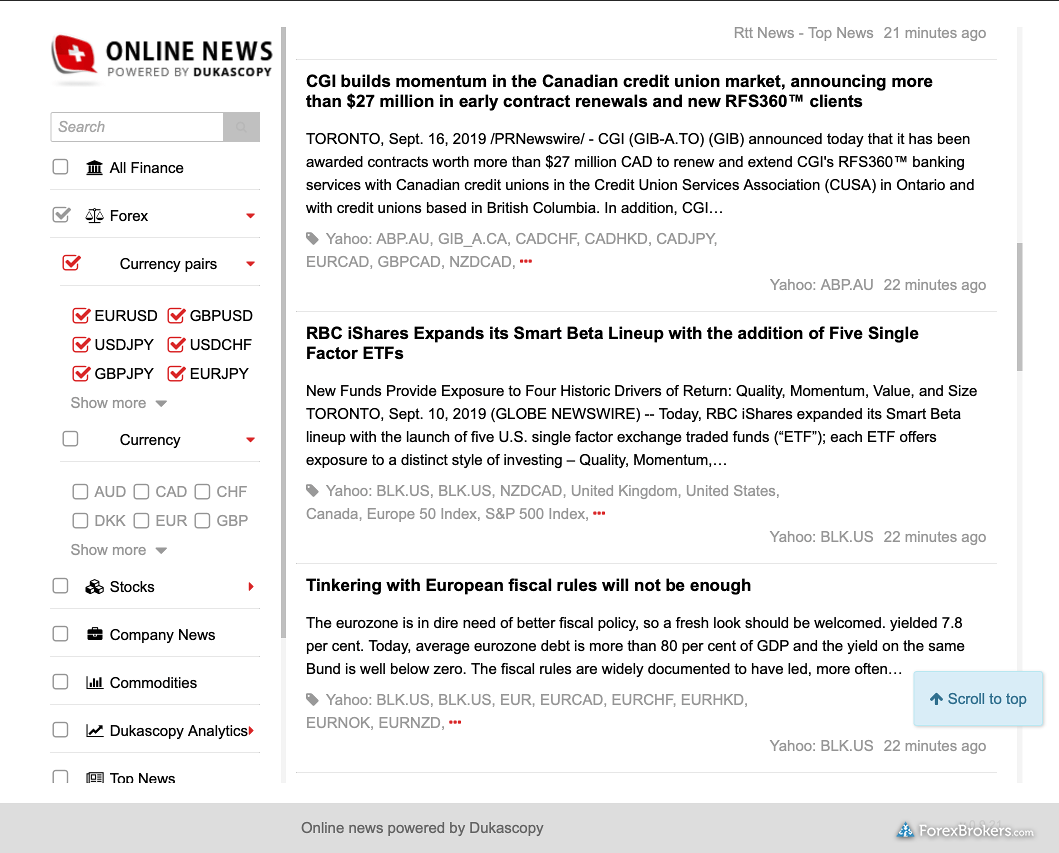Uncheck the USDCHF checkbox
Image resolution: width=1059 pixels, height=853 pixels.
tap(176, 344)
